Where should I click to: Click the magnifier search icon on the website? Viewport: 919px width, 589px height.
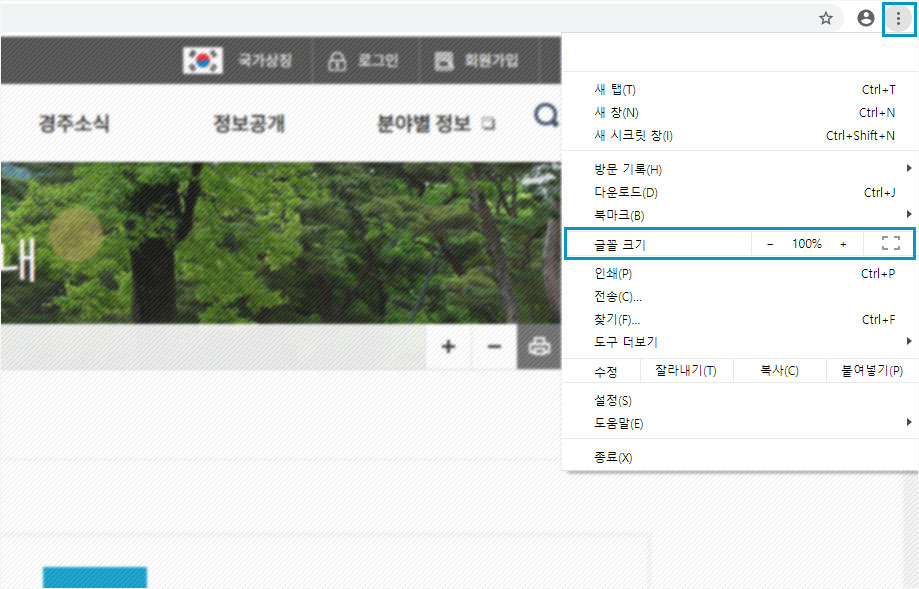[x=546, y=115]
